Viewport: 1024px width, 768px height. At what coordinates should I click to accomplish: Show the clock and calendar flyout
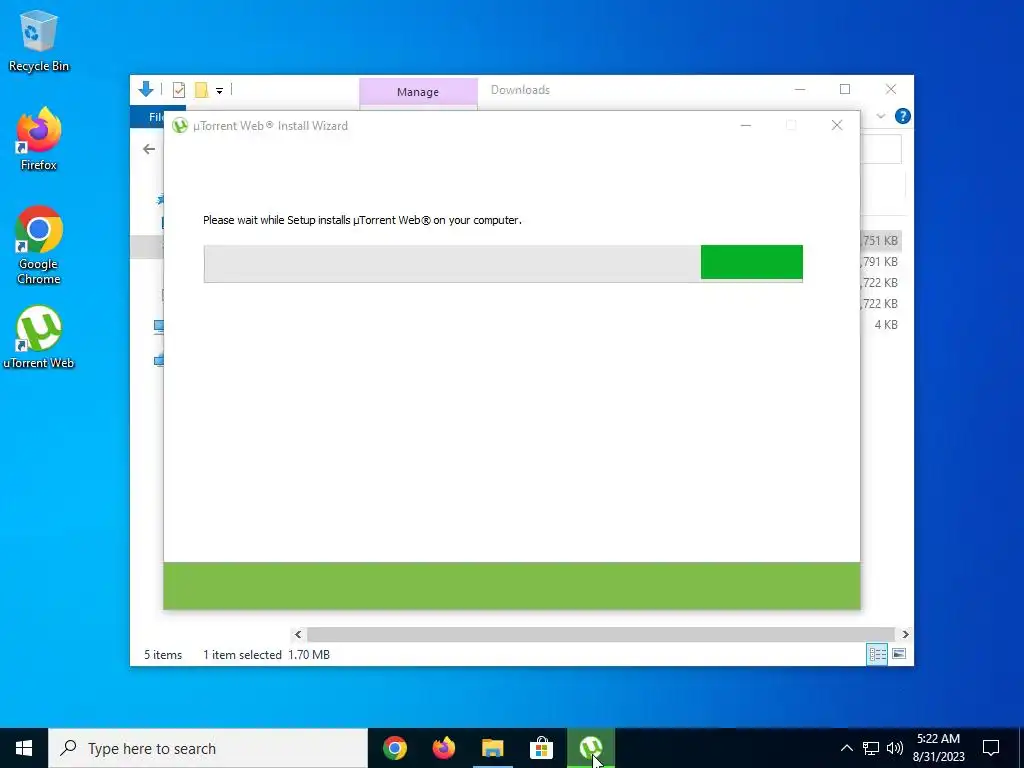[938, 748]
